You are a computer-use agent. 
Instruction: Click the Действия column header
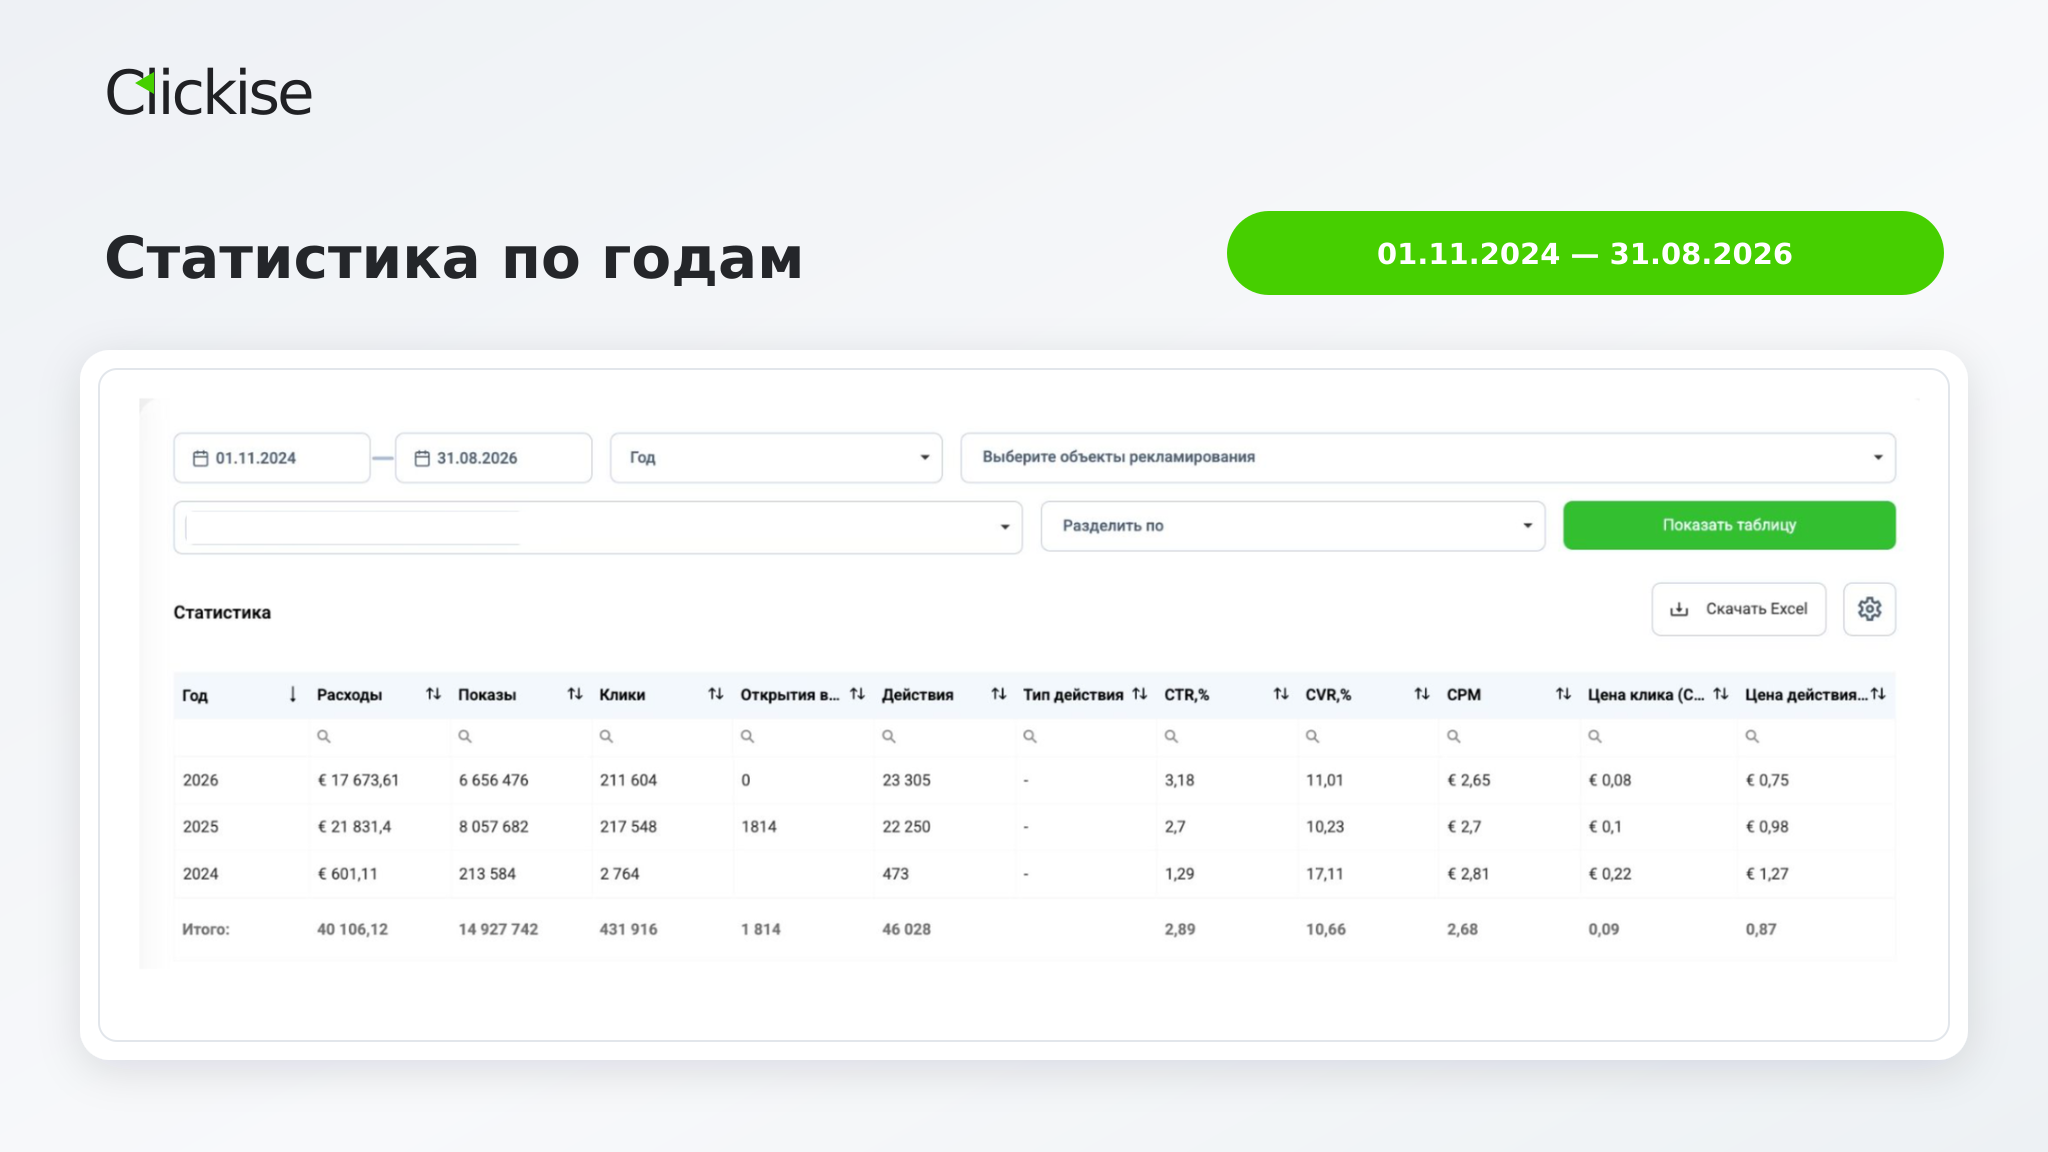(917, 695)
